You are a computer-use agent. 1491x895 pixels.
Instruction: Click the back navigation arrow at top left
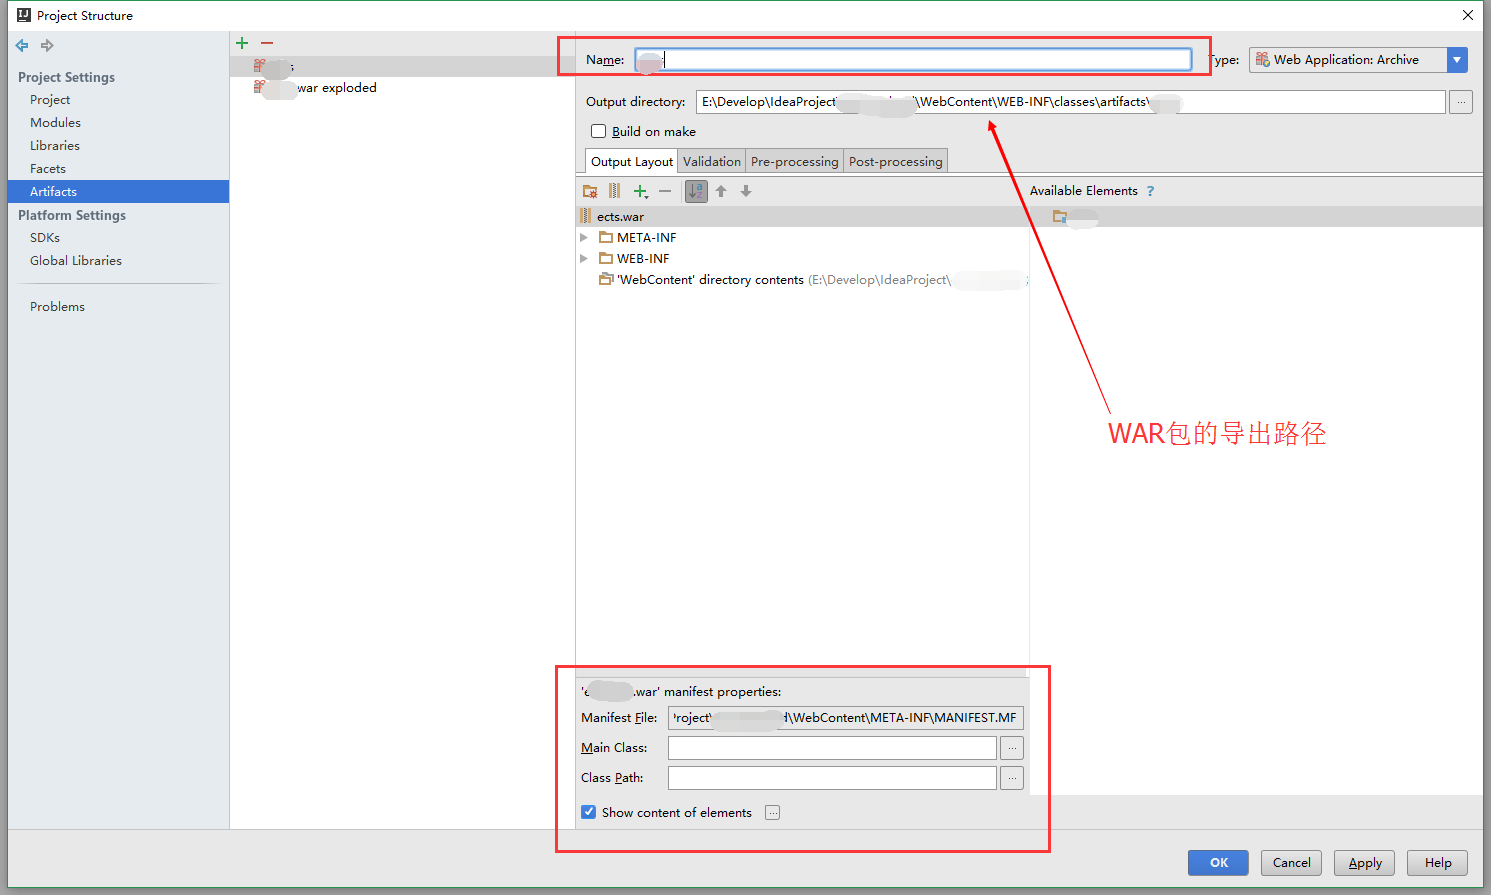(x=21, y=45)
